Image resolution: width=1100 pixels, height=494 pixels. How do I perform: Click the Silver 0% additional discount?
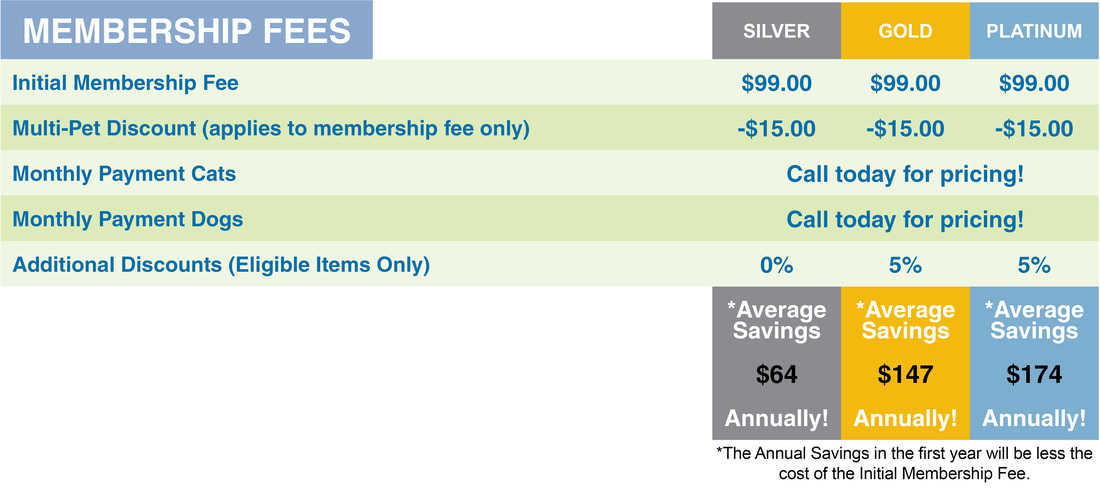click(777, 265)
